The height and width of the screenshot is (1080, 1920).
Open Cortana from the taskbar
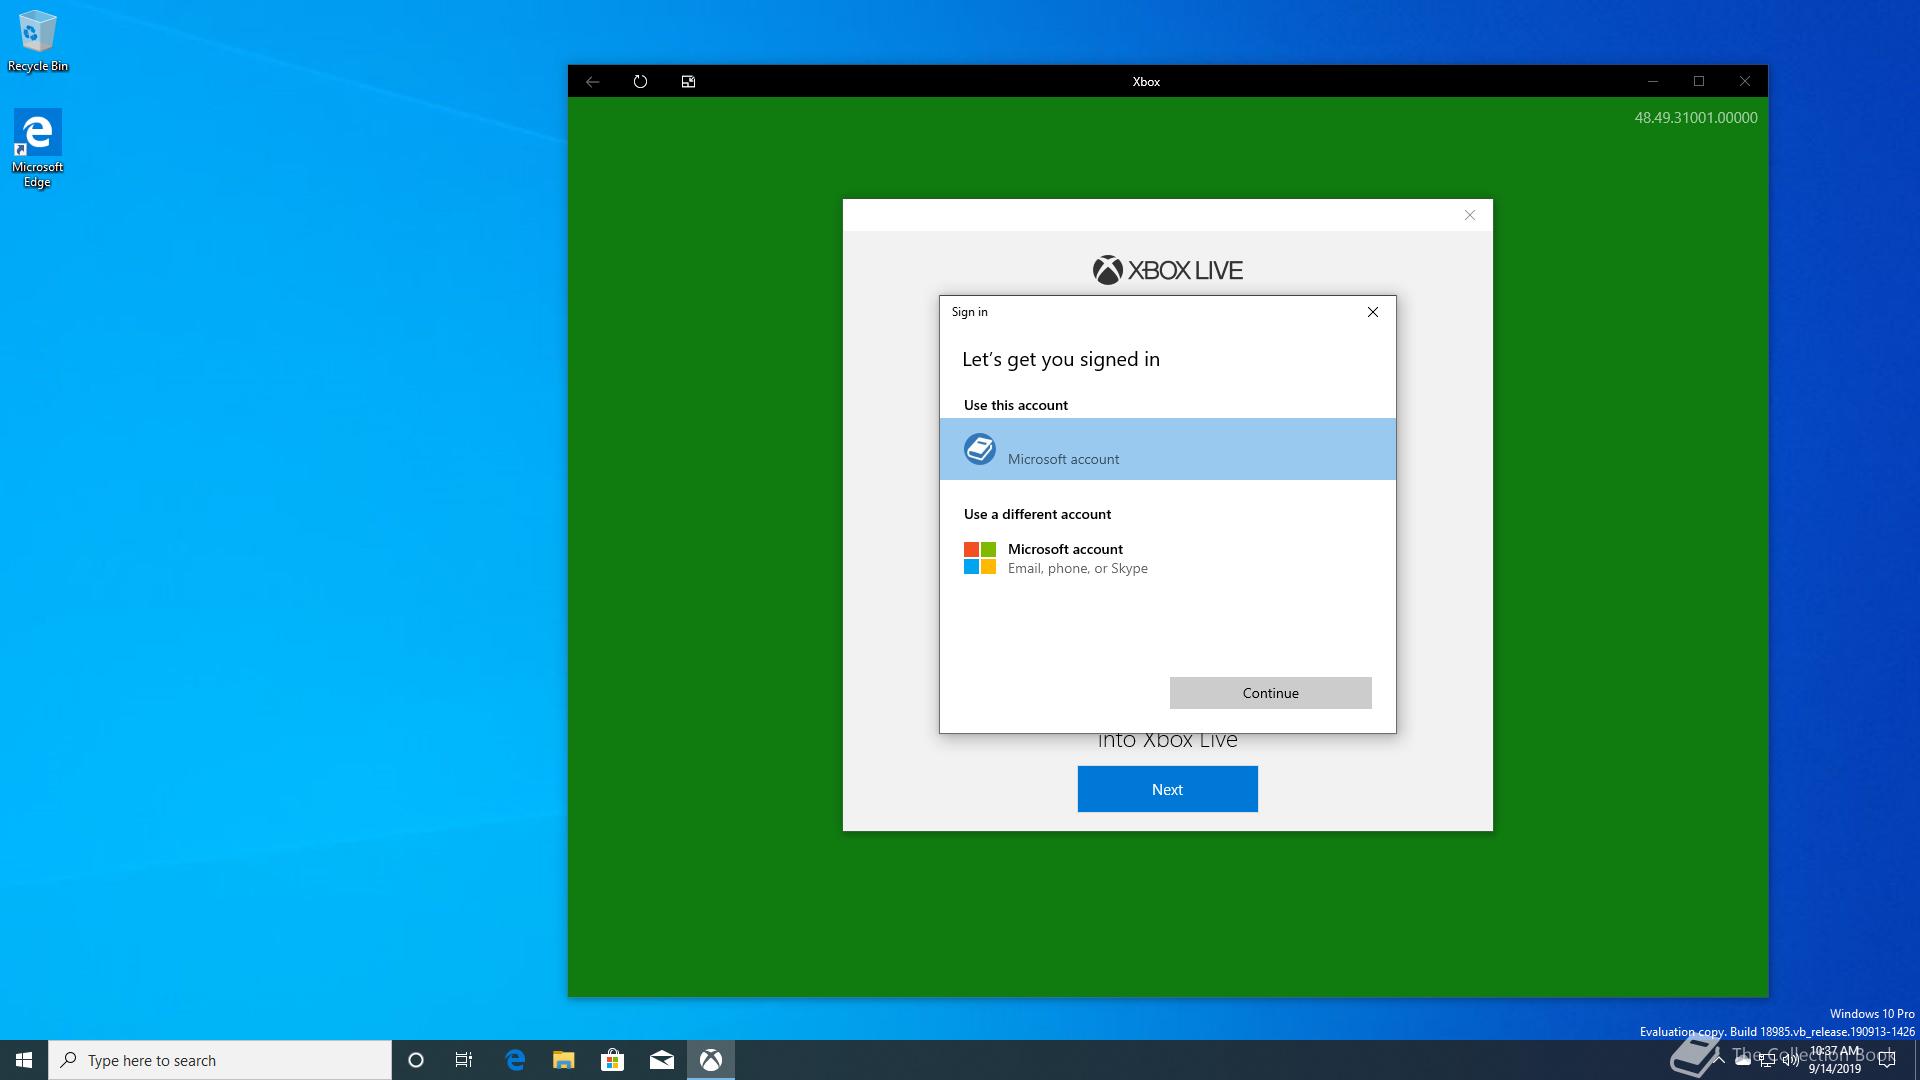tap(416, 1060)
